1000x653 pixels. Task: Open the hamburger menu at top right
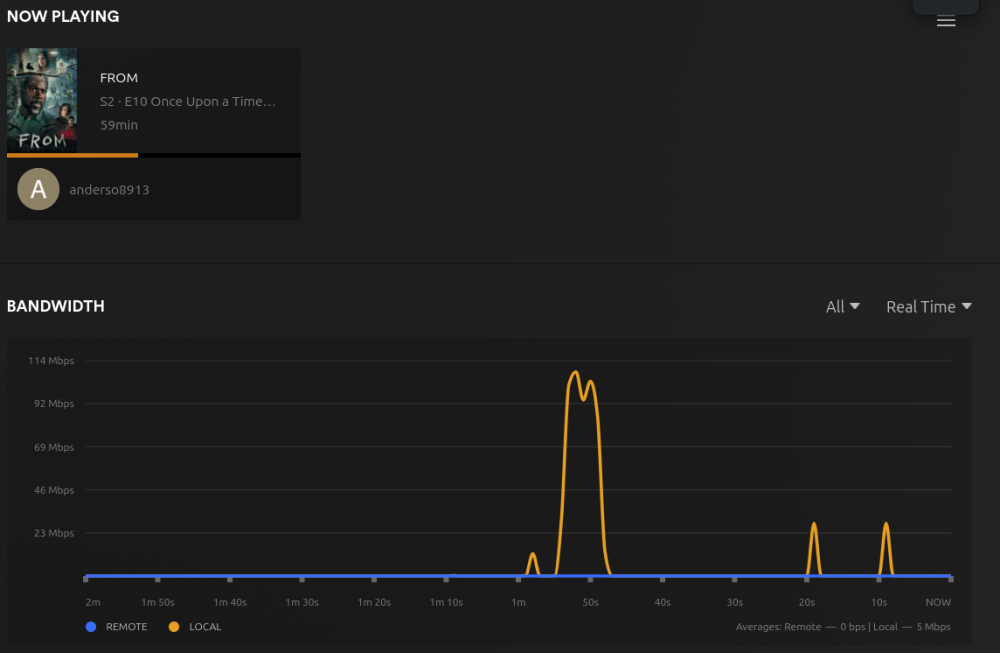point(945,21)
